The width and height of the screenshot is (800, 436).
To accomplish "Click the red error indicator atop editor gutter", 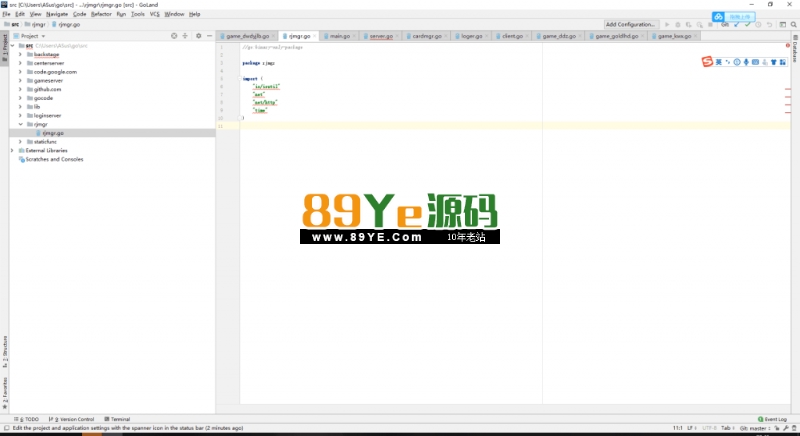I will click(787, 45).
